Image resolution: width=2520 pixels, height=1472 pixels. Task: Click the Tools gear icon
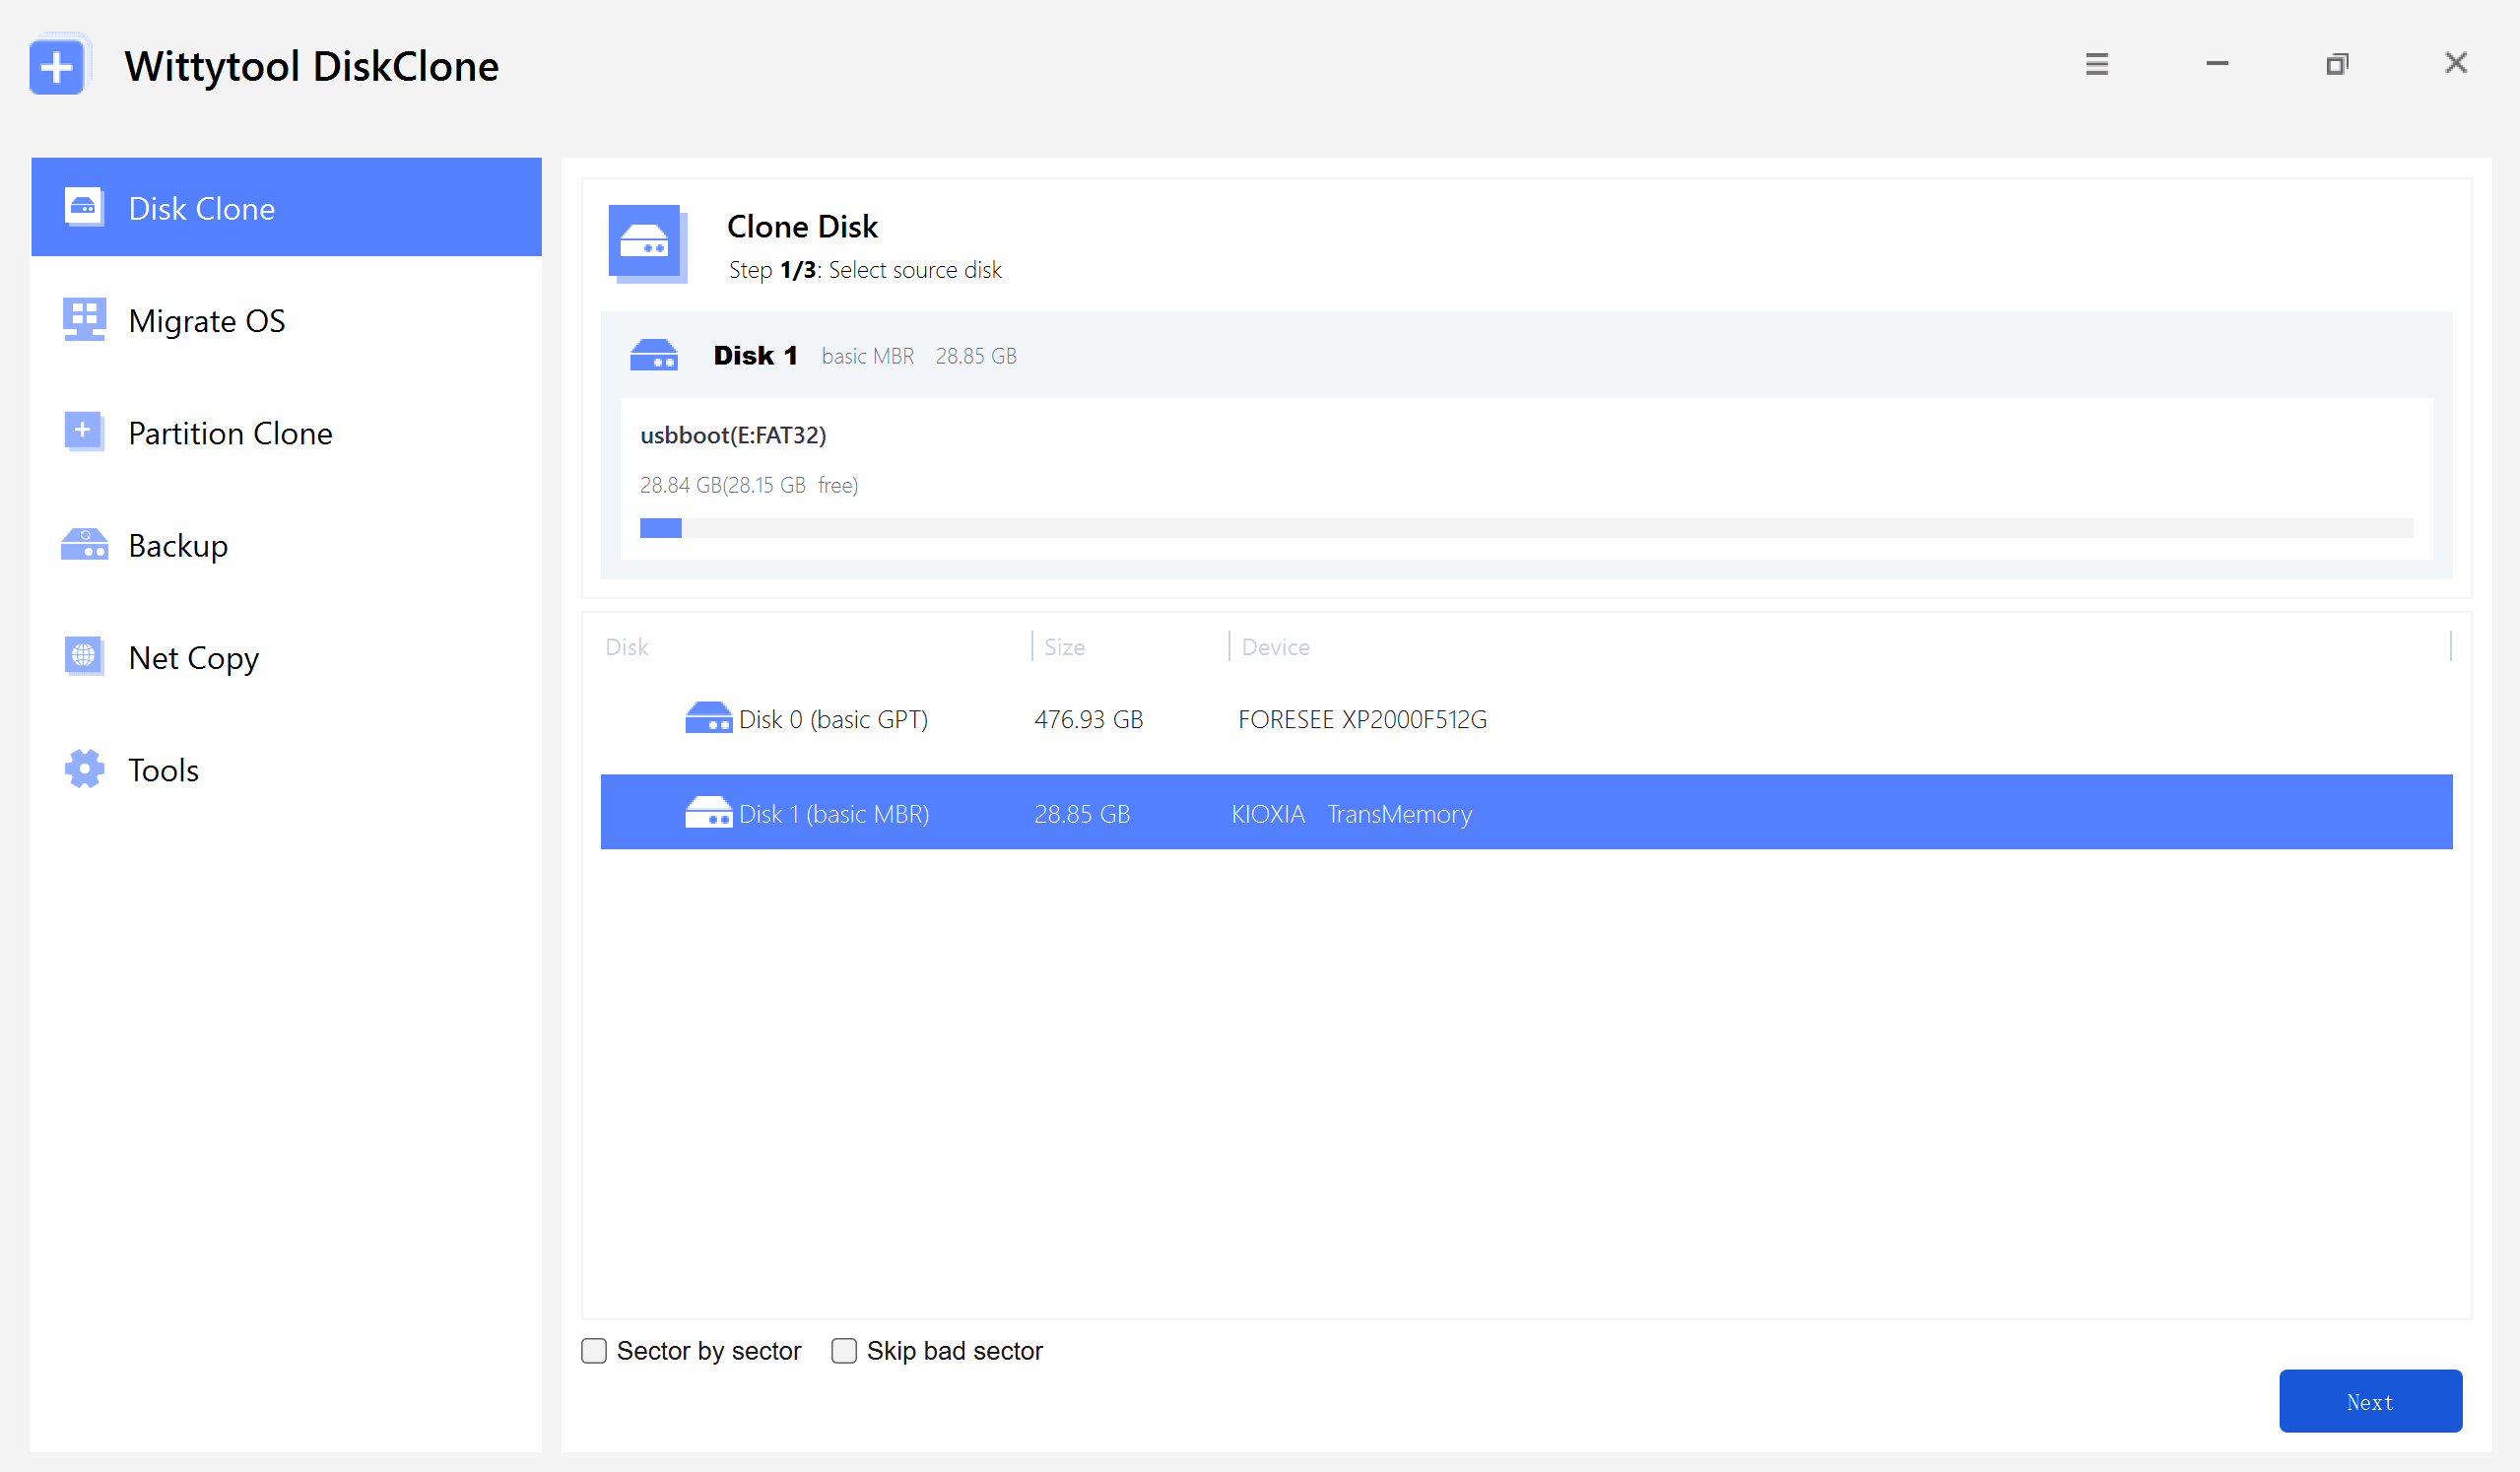pos(84,769)
